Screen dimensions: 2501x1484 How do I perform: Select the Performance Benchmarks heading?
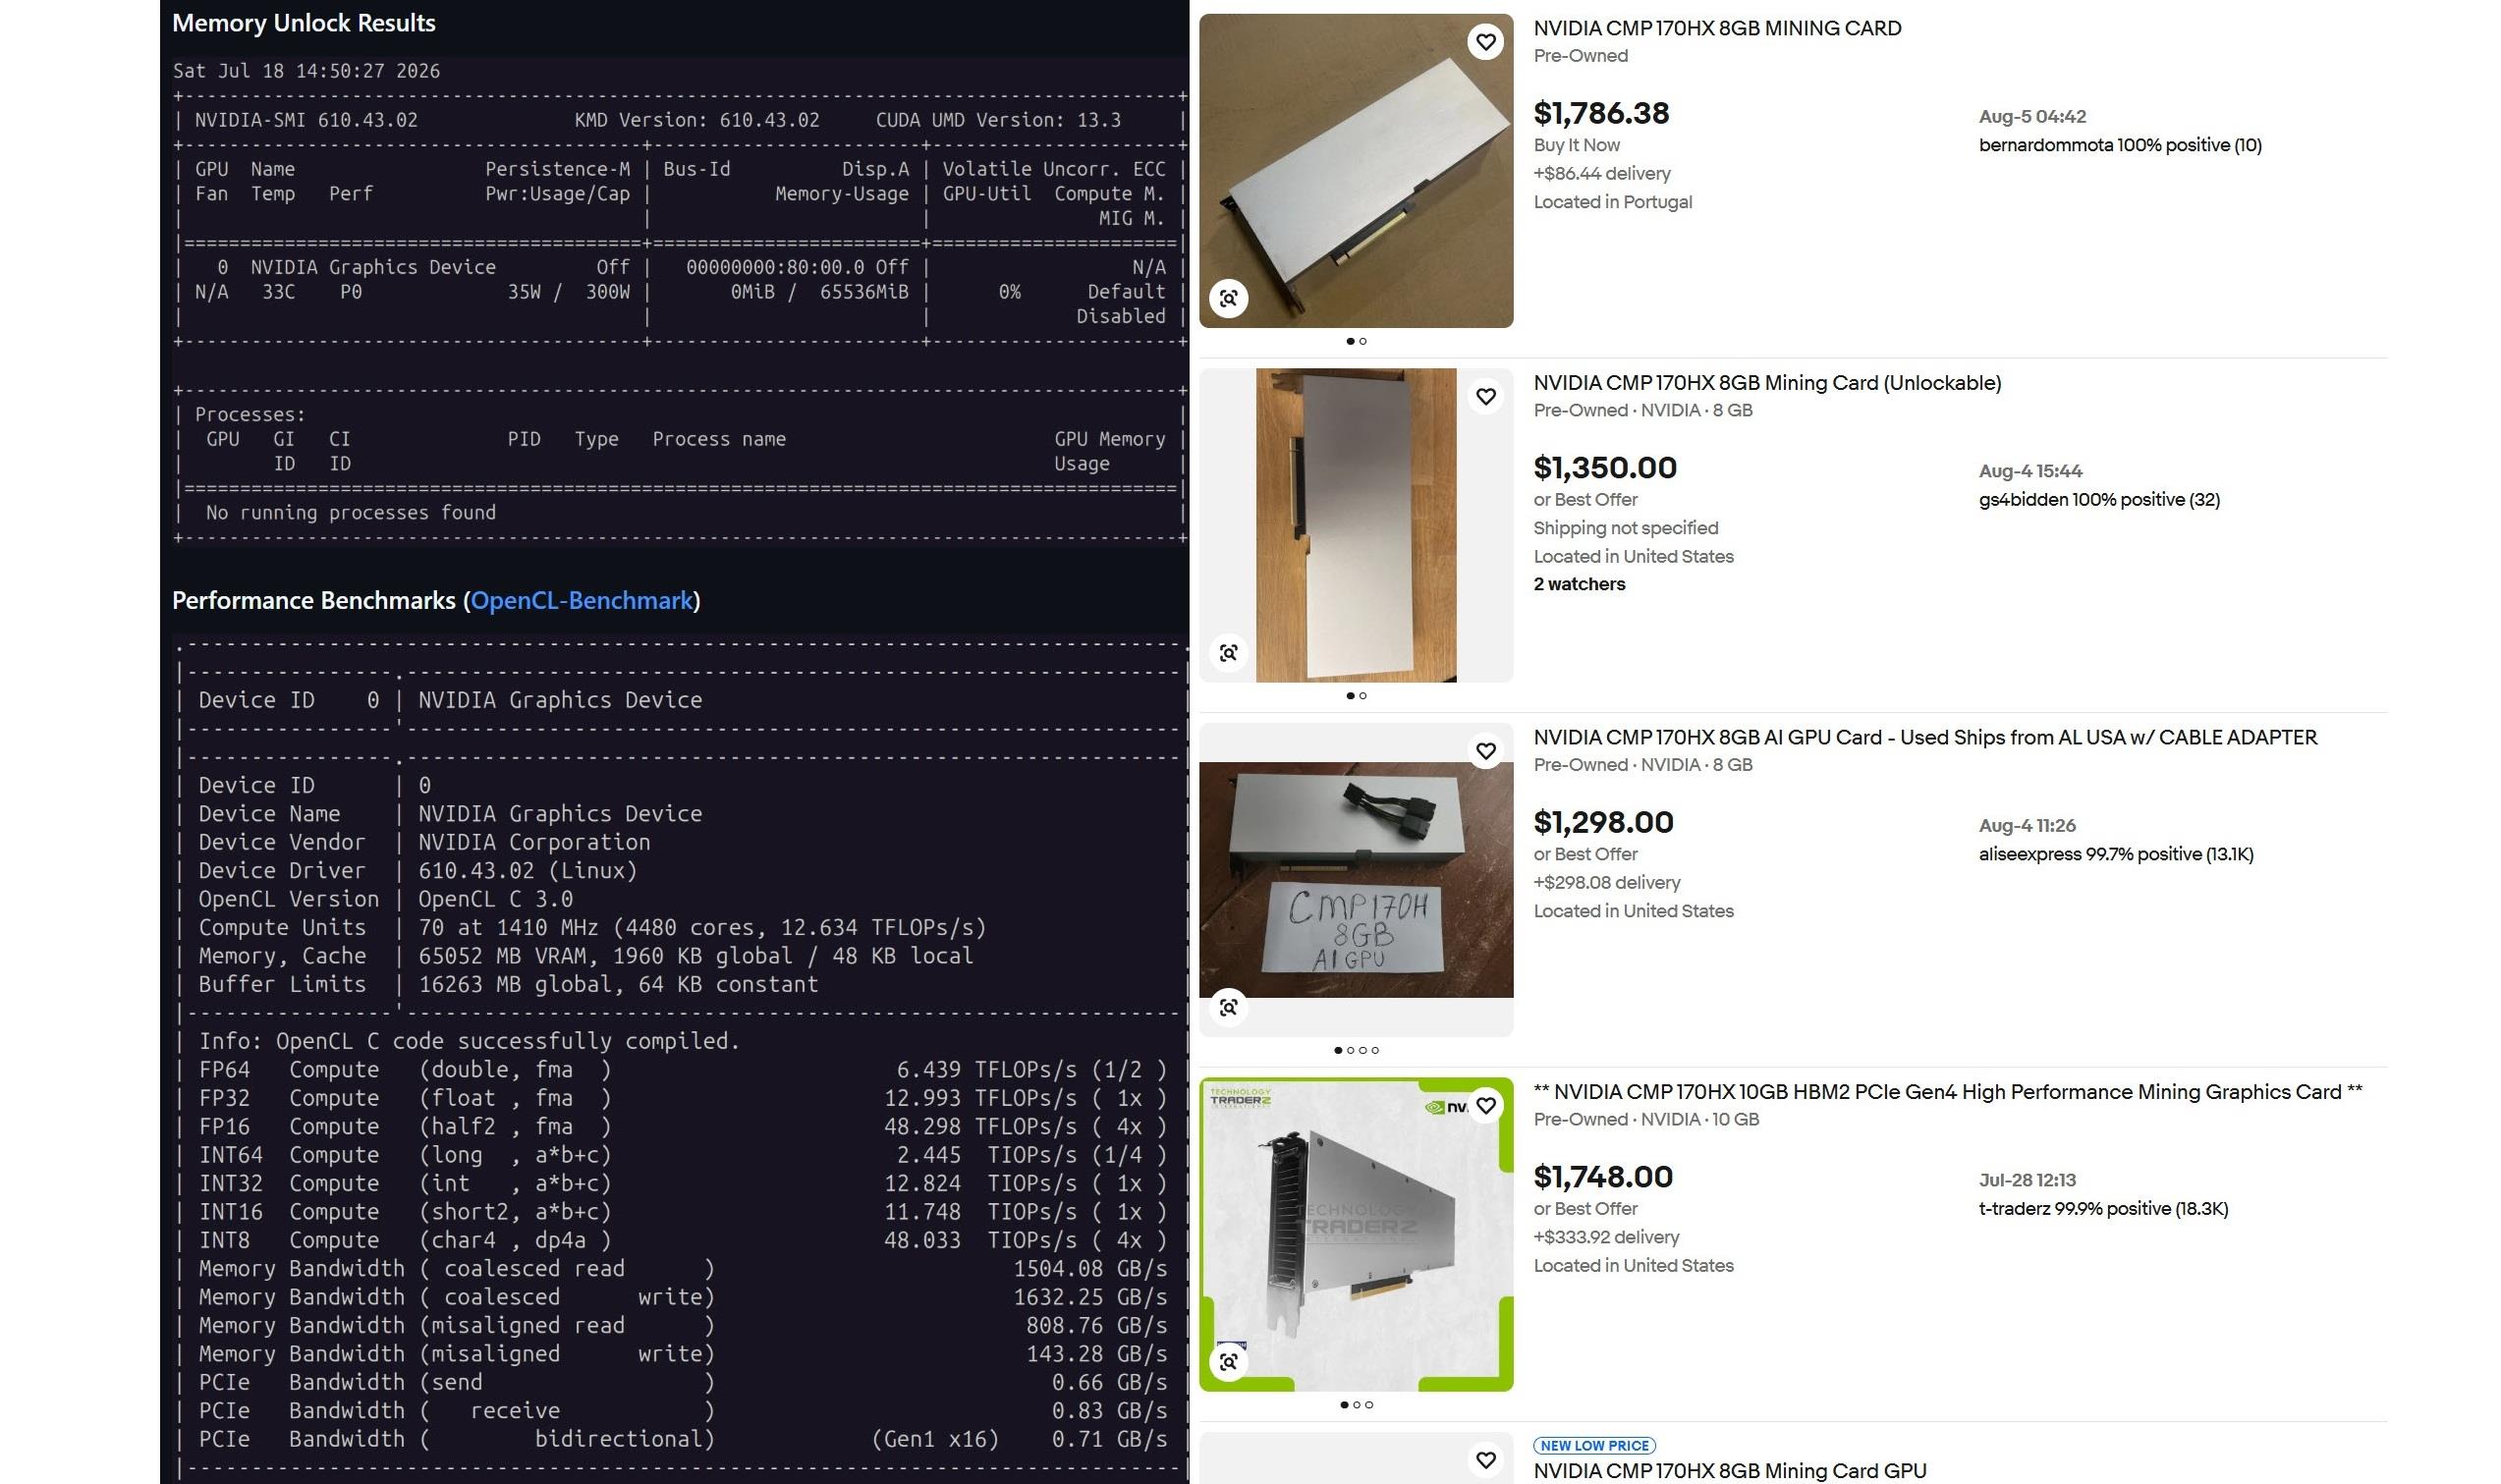pos(436,600)
